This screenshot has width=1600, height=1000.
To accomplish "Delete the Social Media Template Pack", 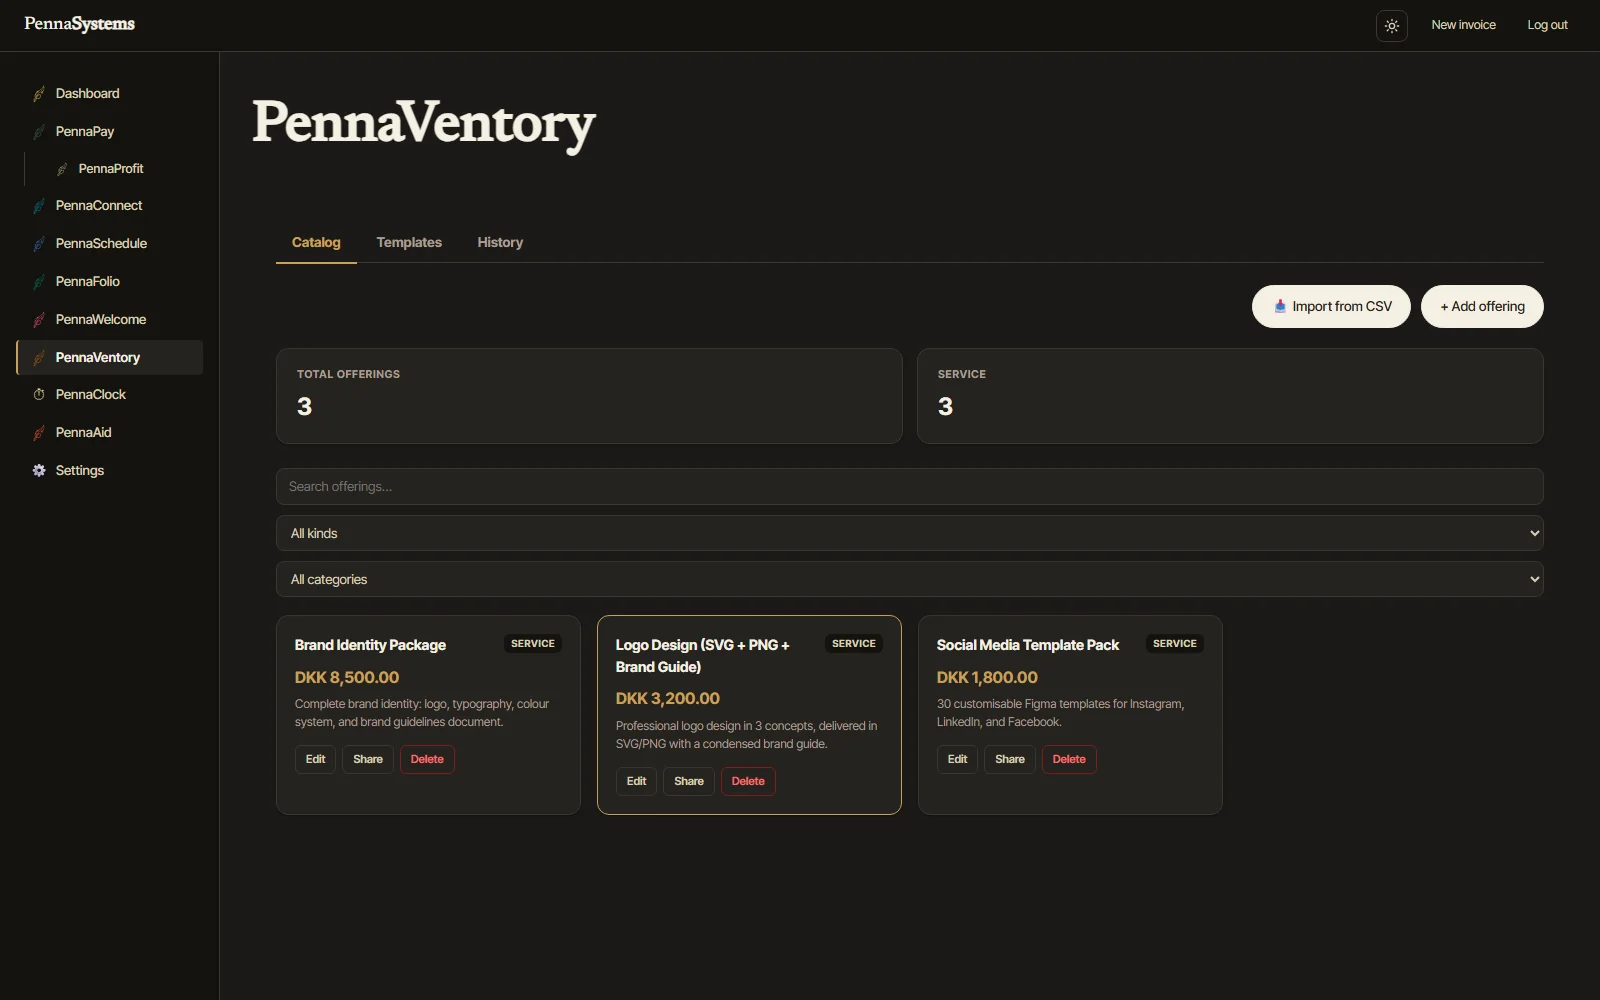I will pyautogui.click(x=1069, y=759).
